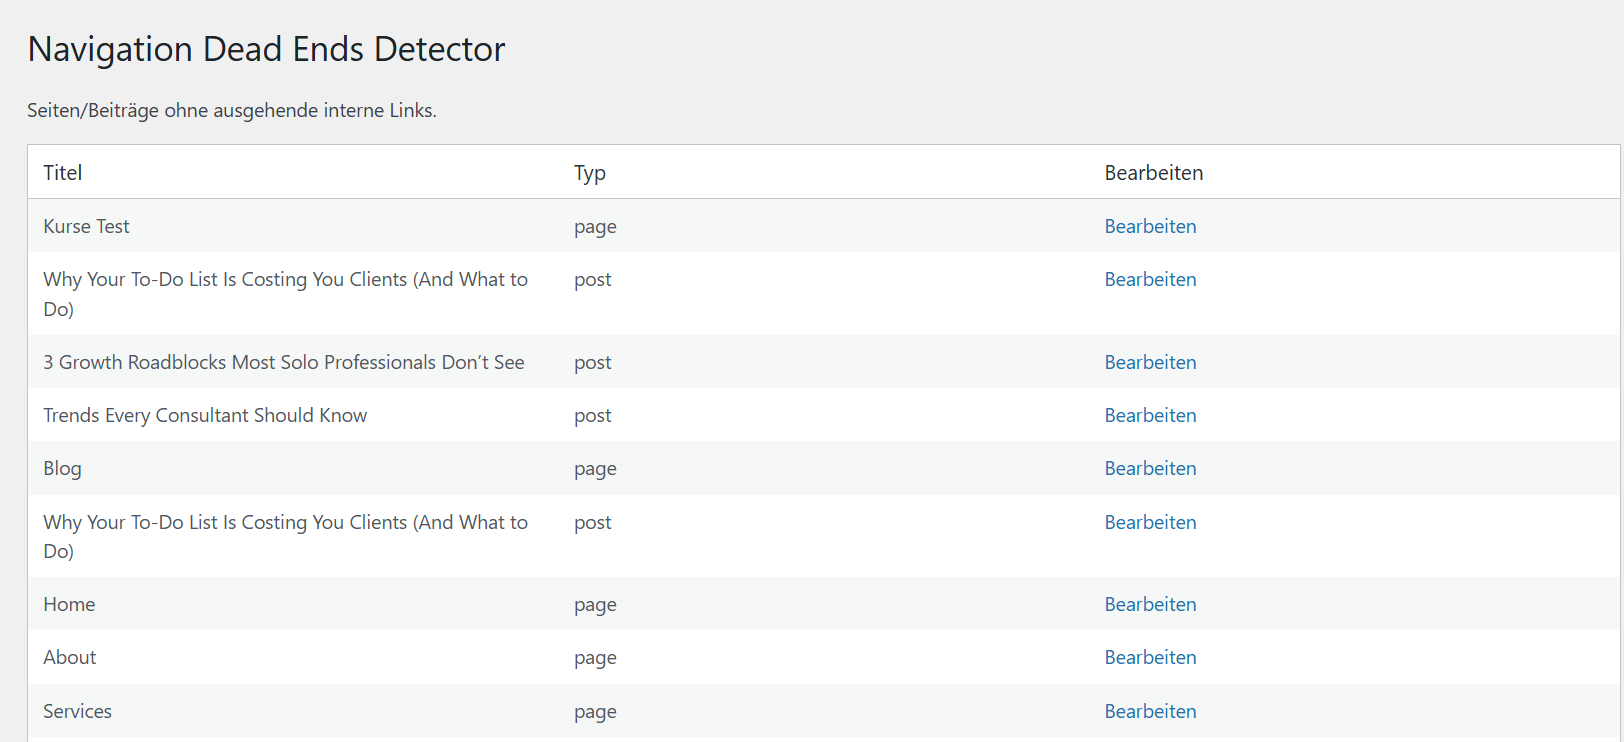Image resolution: width=1624 pixels, height=742 pixels.
Task: Click the Services title cell
Action: click(77, 711)
